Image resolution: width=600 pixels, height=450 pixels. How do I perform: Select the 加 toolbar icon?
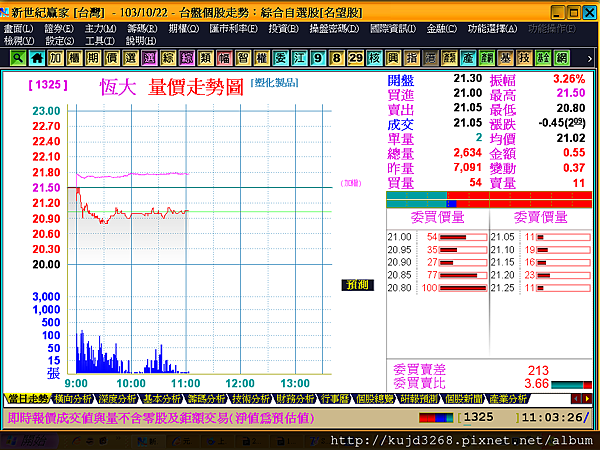coord(55,58)
